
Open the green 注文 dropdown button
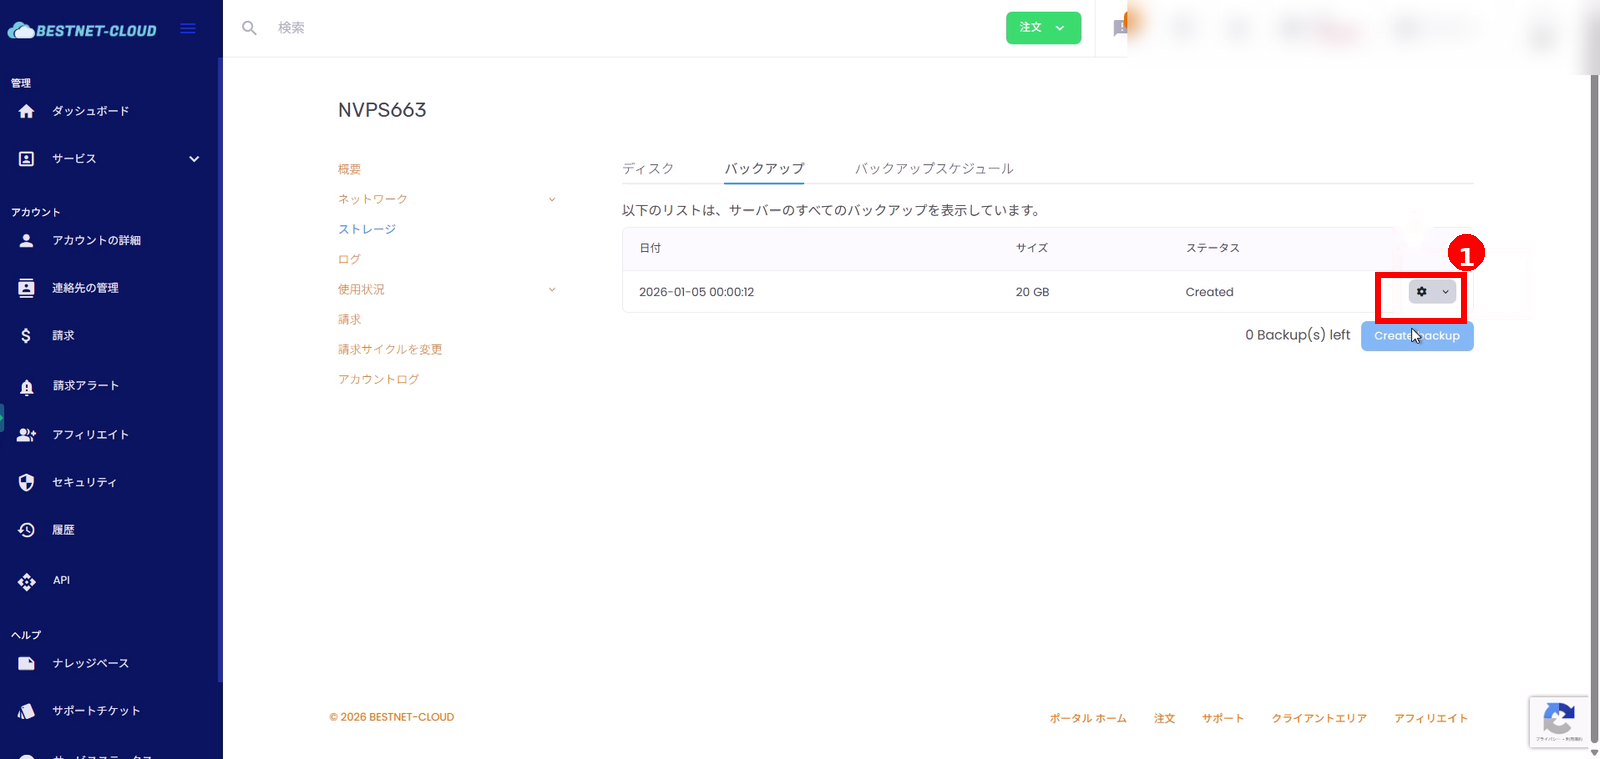point(1042,28)
